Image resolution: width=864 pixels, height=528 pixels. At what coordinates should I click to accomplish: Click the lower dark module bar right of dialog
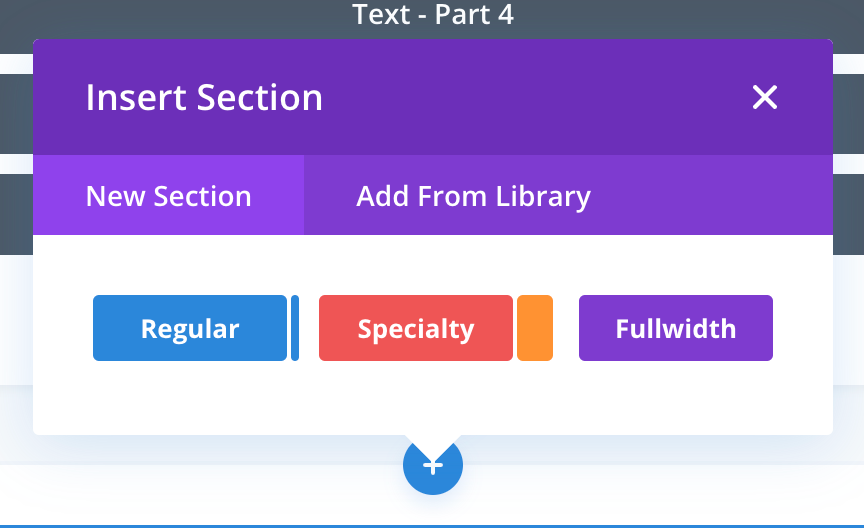pos(848,200)
